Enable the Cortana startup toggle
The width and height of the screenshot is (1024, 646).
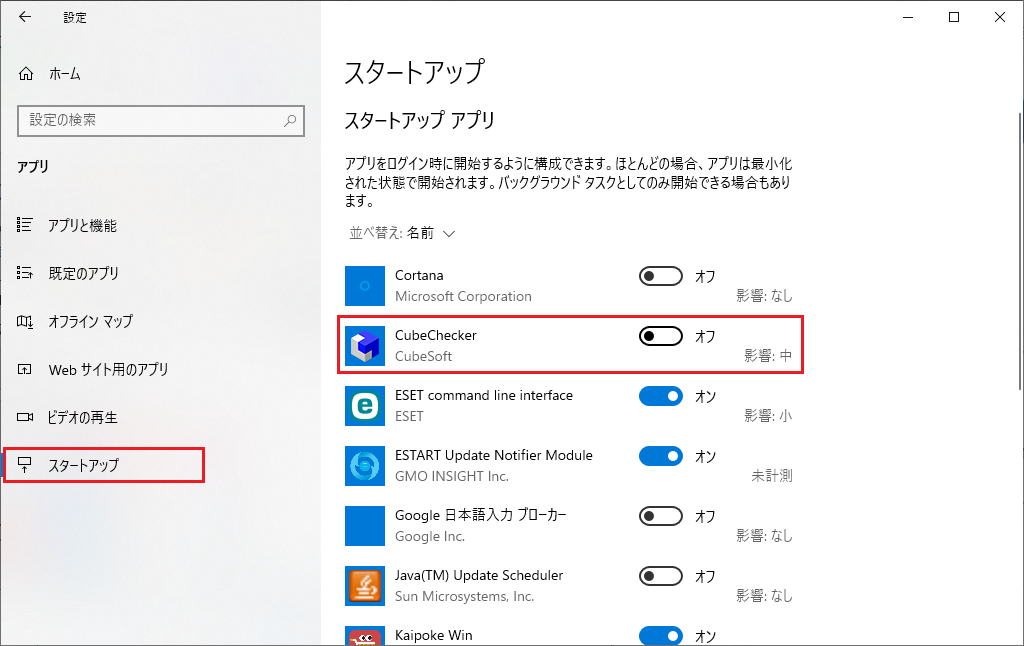tap(660, 276)
